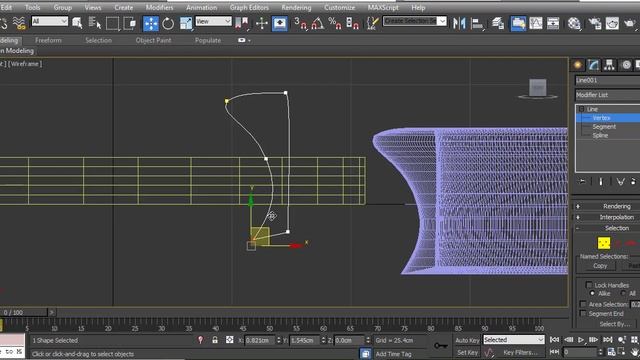Select the Alike radio button
This screenshot has width=640, height=360.
[592, 293]
